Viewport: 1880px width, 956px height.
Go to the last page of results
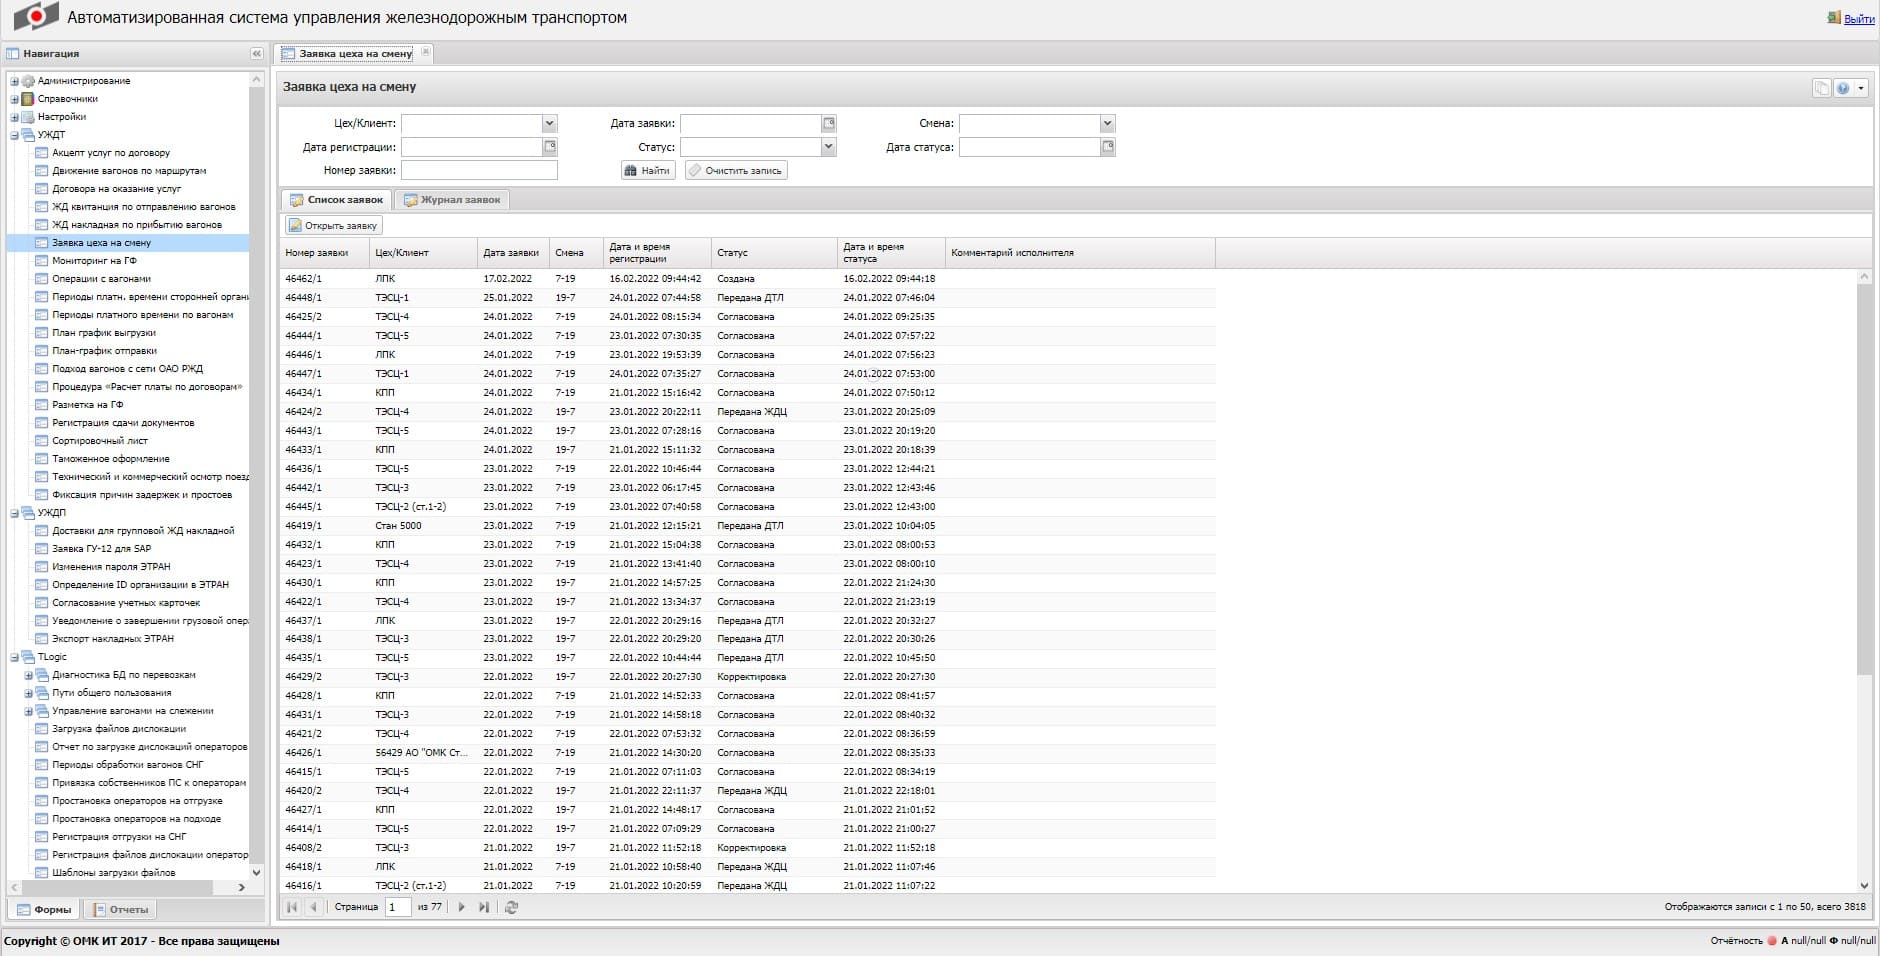(x=484, y=907)
